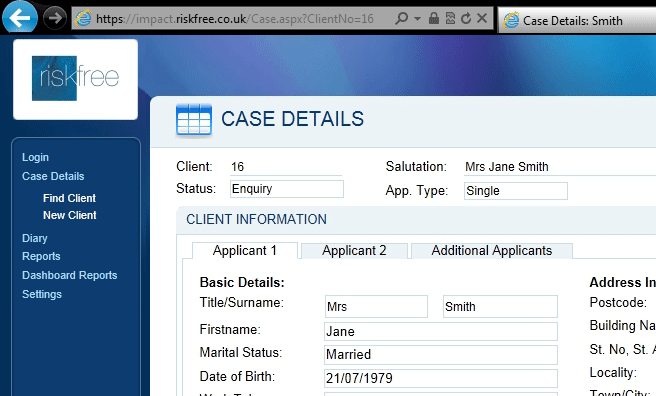The height and width of the screenshot is (396, 656).
Task: Click the search magnifier in address bar
Action: pos(401,18)
